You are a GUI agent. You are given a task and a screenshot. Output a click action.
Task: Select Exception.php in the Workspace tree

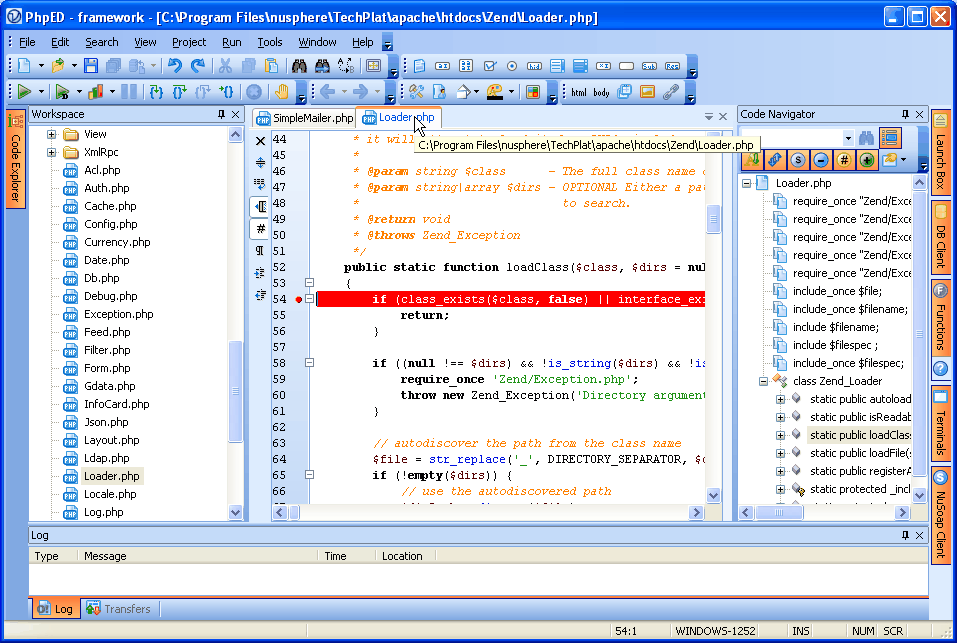(118, 314)
